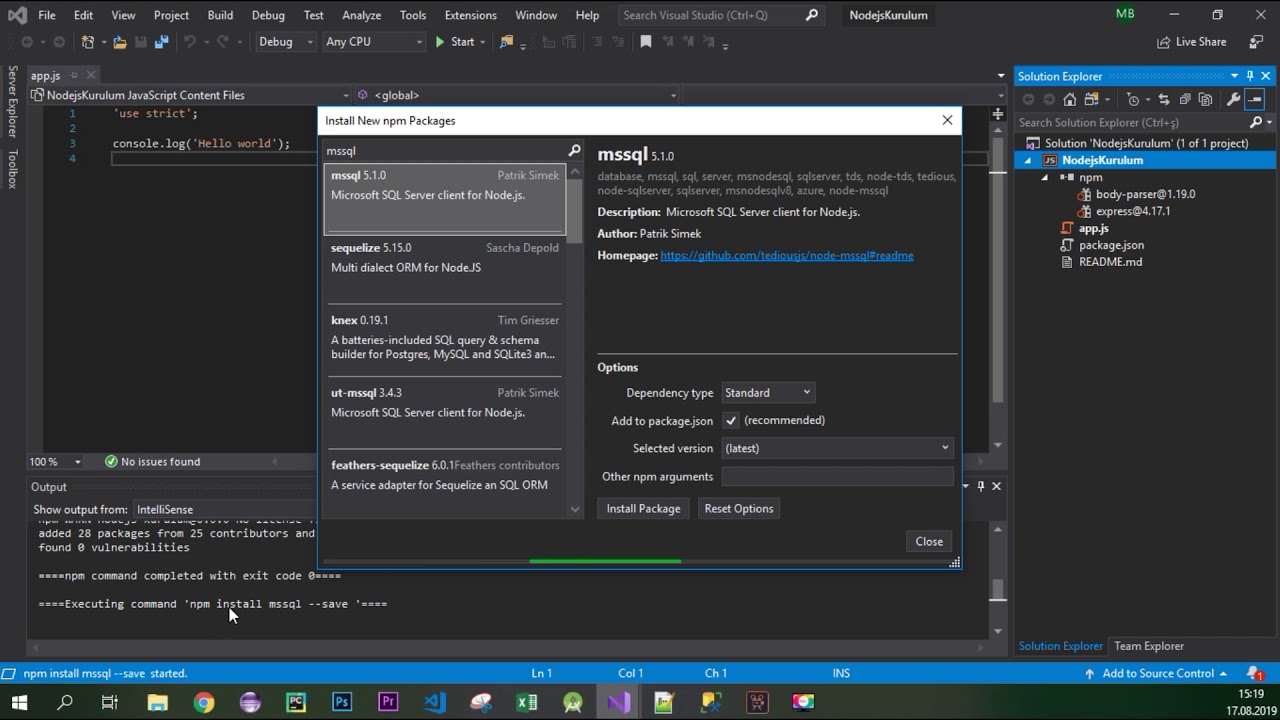Pin the Solution Explorer panel
The image size is (1280, 720).
(x=1250, y=76)
